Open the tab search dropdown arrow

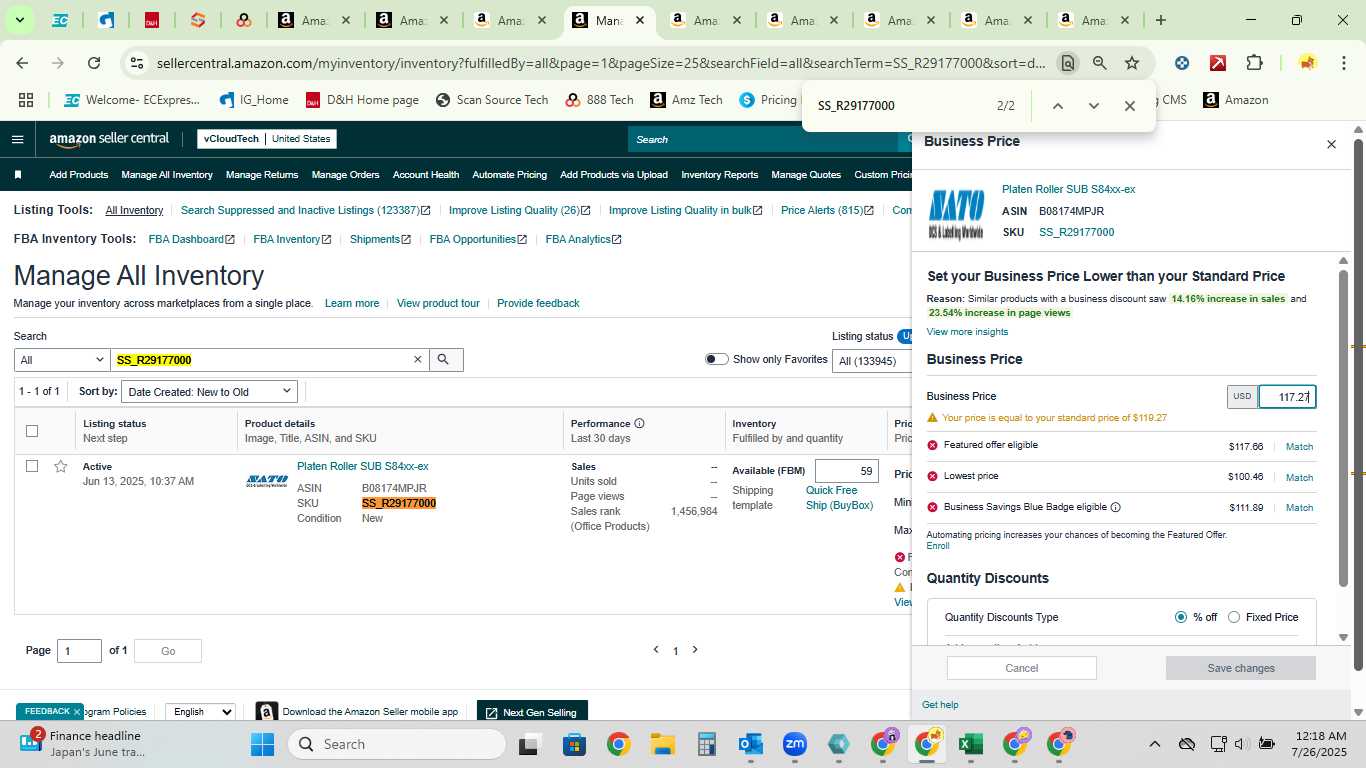(x=19, y=20)
